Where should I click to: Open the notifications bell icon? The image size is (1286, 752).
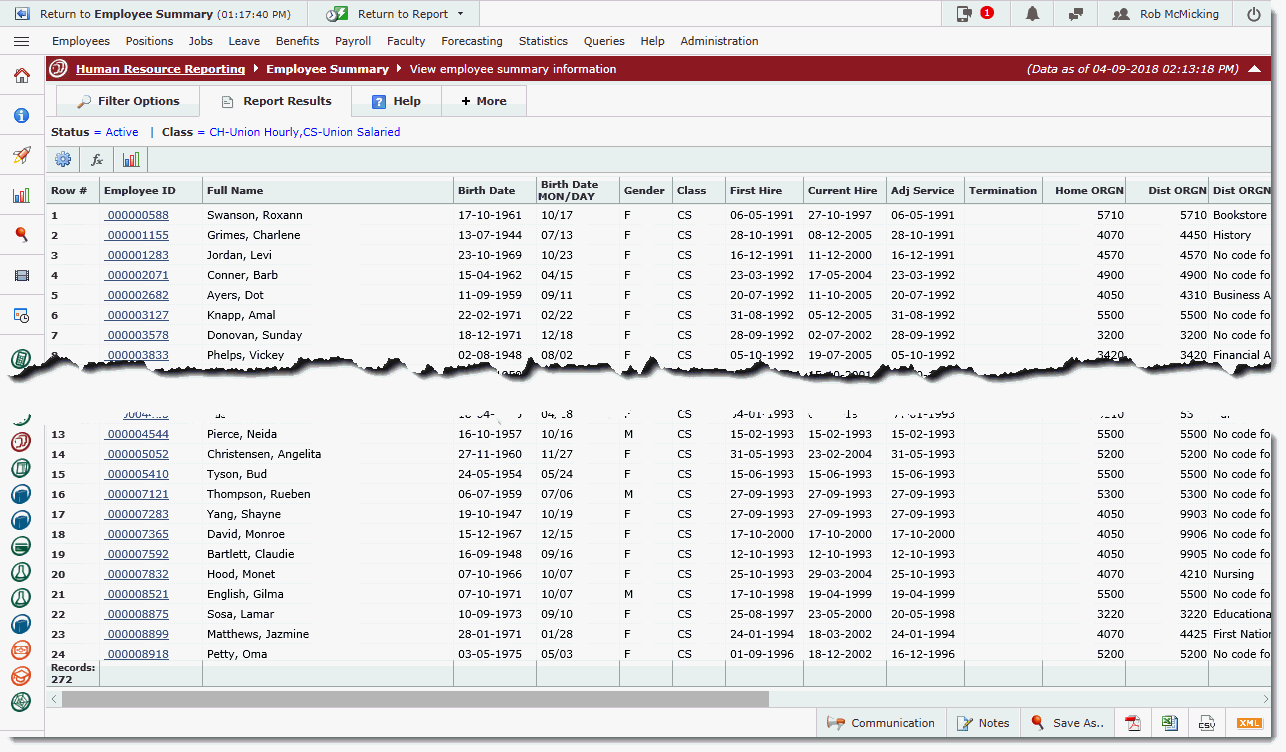pyautogui.click(x=1032, y=14)
